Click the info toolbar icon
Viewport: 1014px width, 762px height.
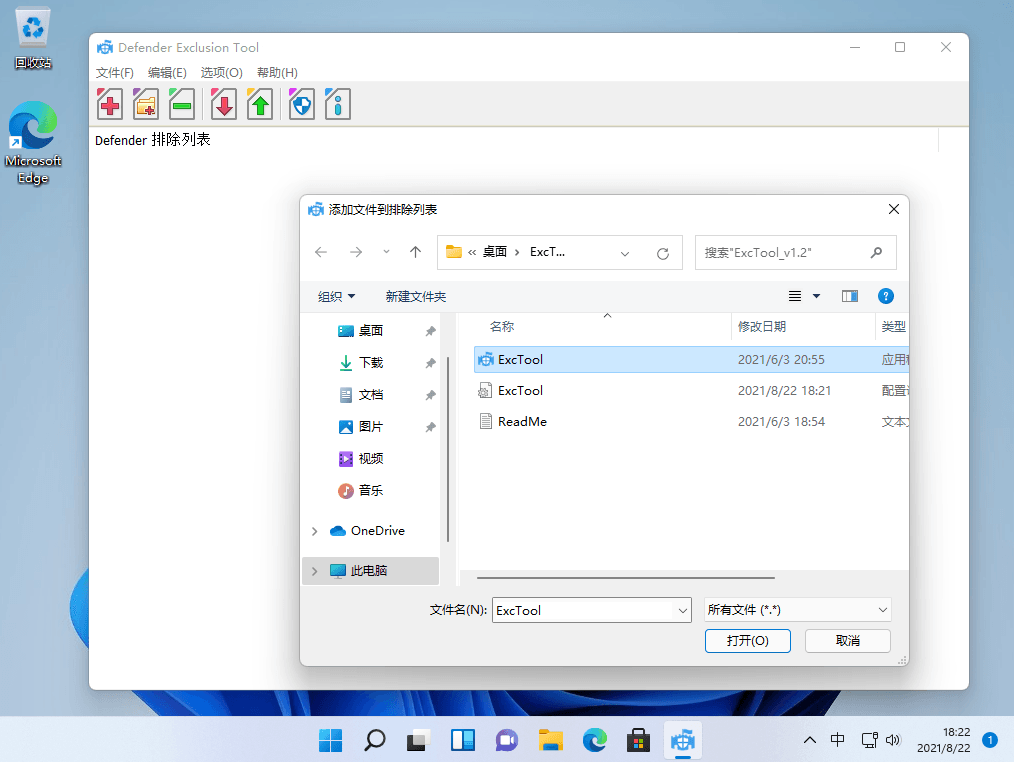(338, 103)
